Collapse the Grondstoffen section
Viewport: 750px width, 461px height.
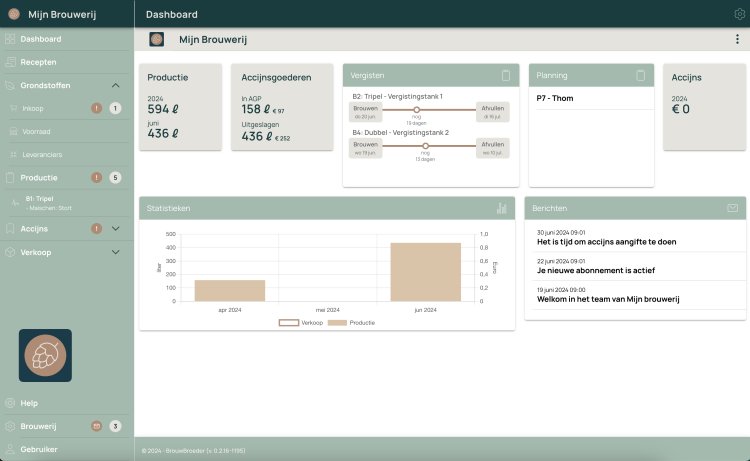[116, 86]
